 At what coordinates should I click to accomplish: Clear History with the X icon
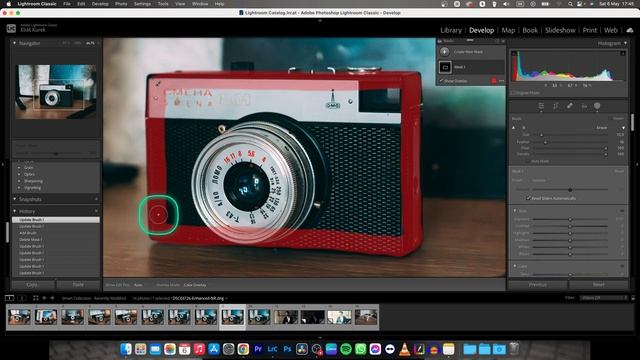[96, 211]
